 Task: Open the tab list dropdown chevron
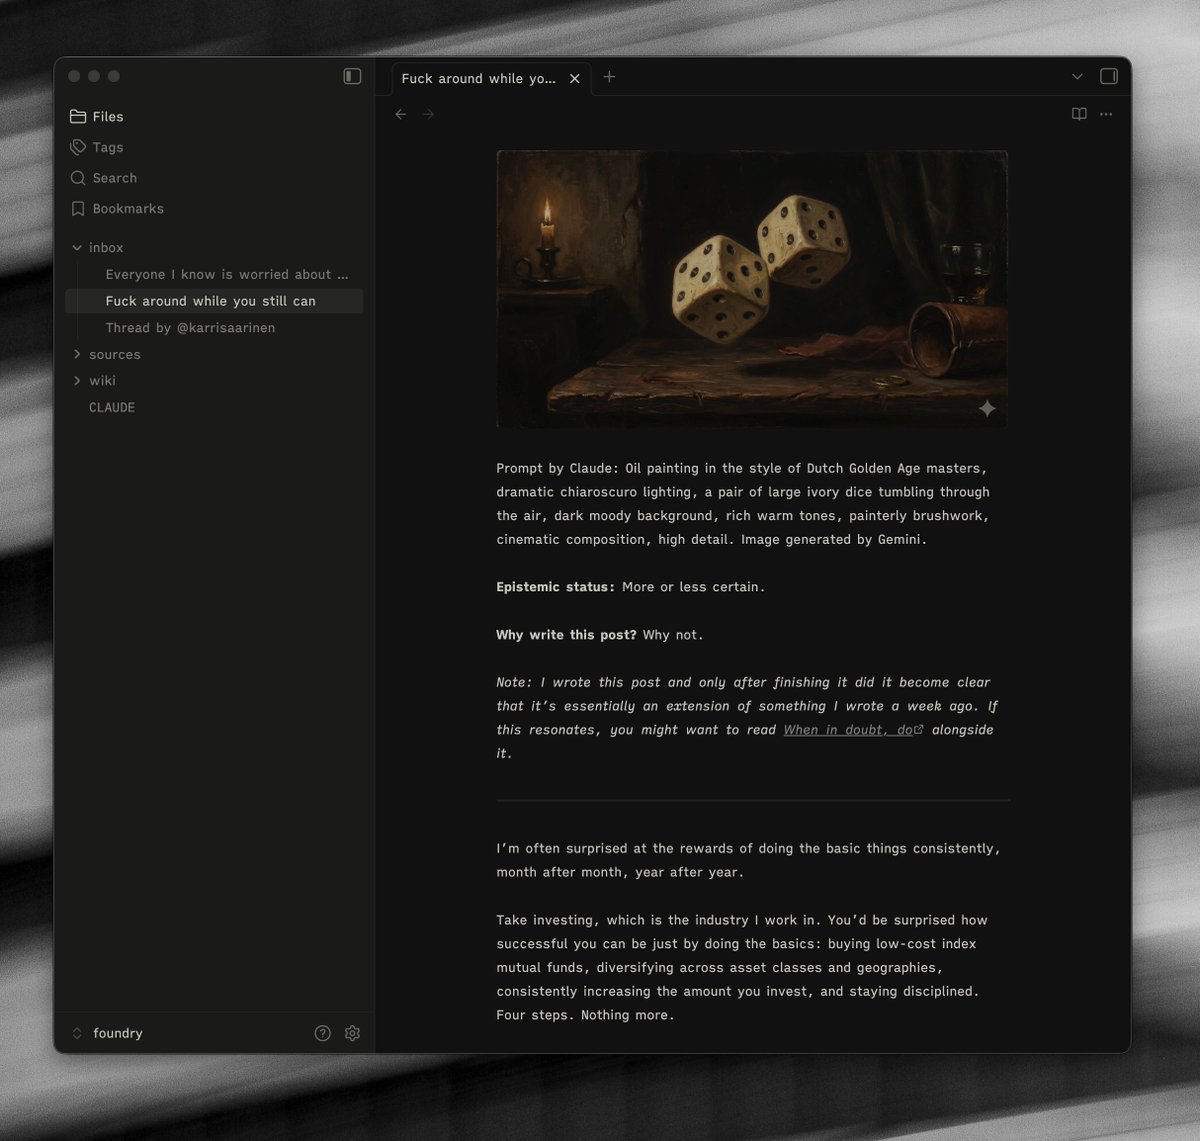[1077, 77]
